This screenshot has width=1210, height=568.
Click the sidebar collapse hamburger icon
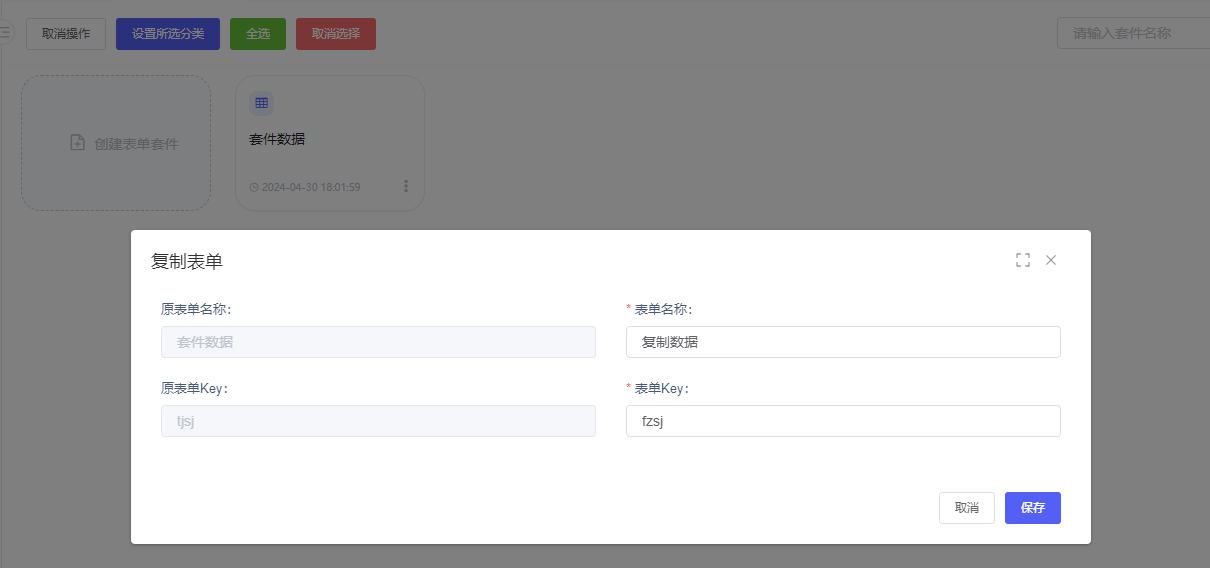[x=4, y=33]
